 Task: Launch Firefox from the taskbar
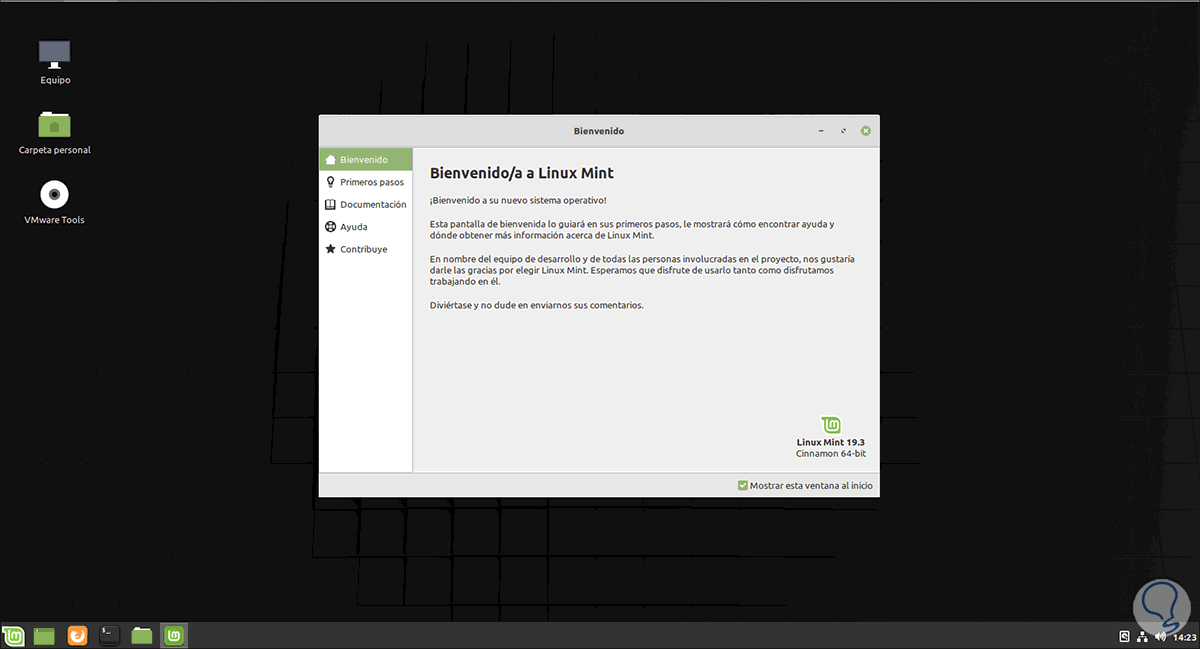point(77,635)
